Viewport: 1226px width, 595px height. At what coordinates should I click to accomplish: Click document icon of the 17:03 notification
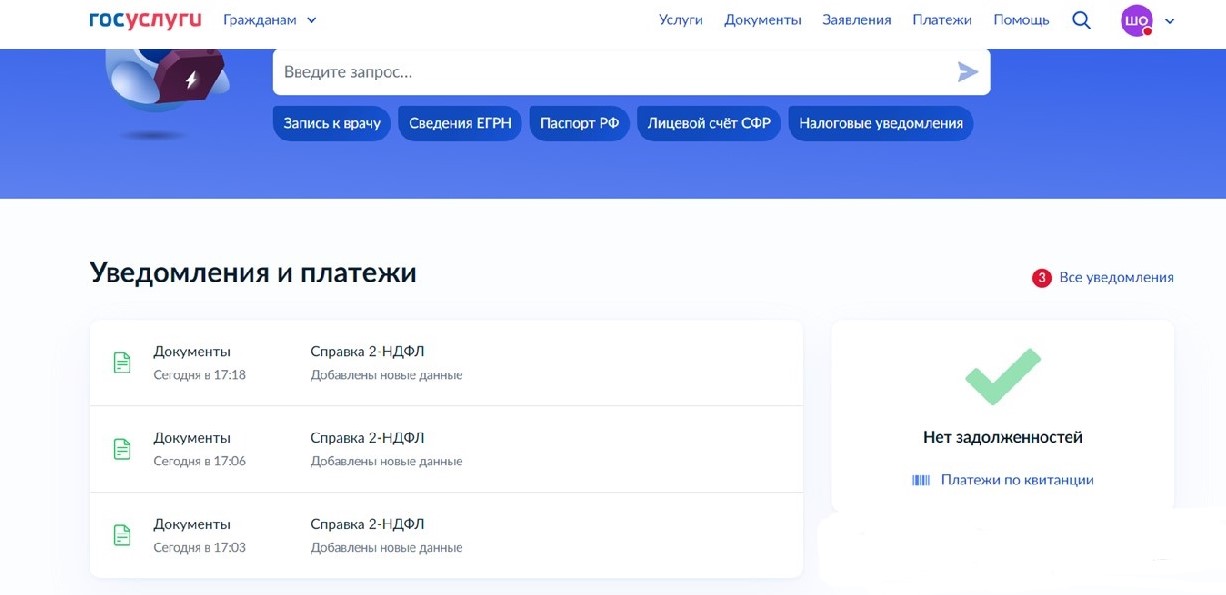click(121, 534)
